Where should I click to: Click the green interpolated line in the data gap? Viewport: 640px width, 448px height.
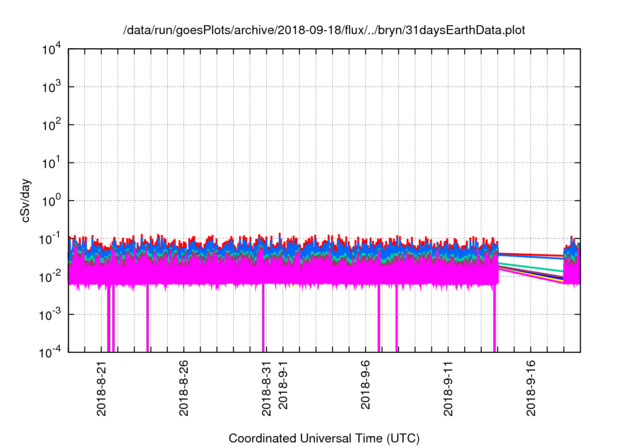(531, 266)
